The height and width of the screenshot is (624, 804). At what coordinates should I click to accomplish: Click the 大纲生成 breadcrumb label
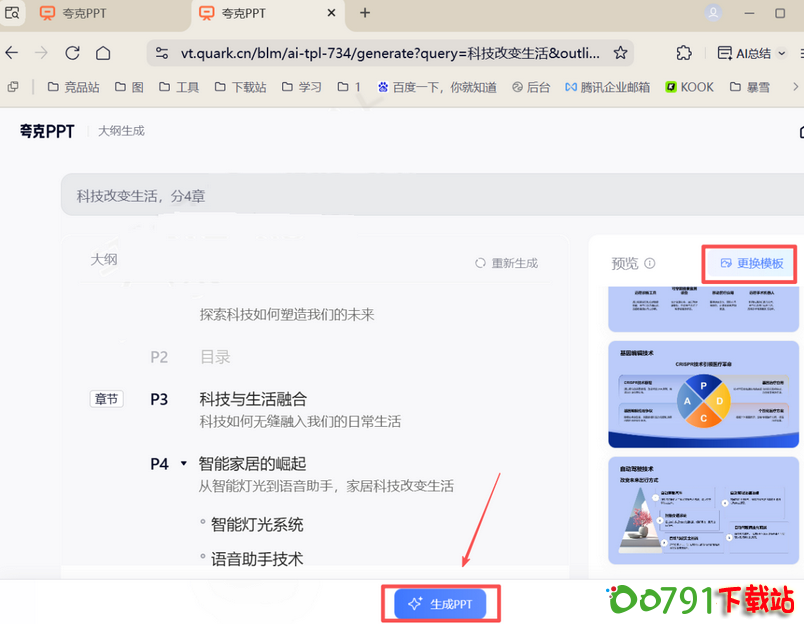pos(121,131)
